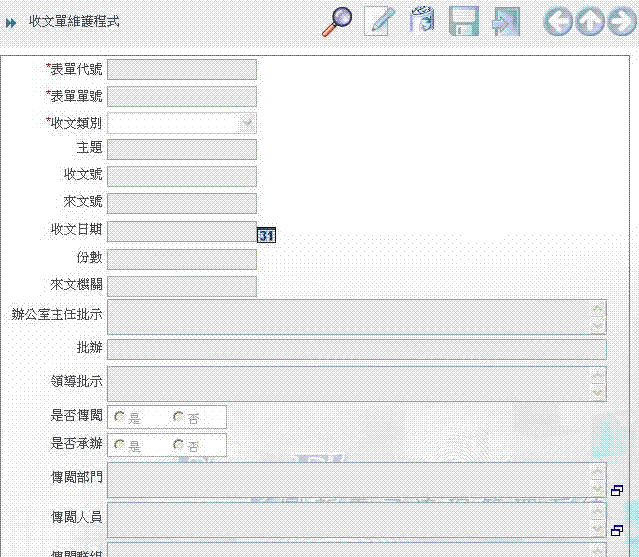The height and width of the screenshot is (557, 639).
Task: Click the 主題 text field
Action: [181, 149]
